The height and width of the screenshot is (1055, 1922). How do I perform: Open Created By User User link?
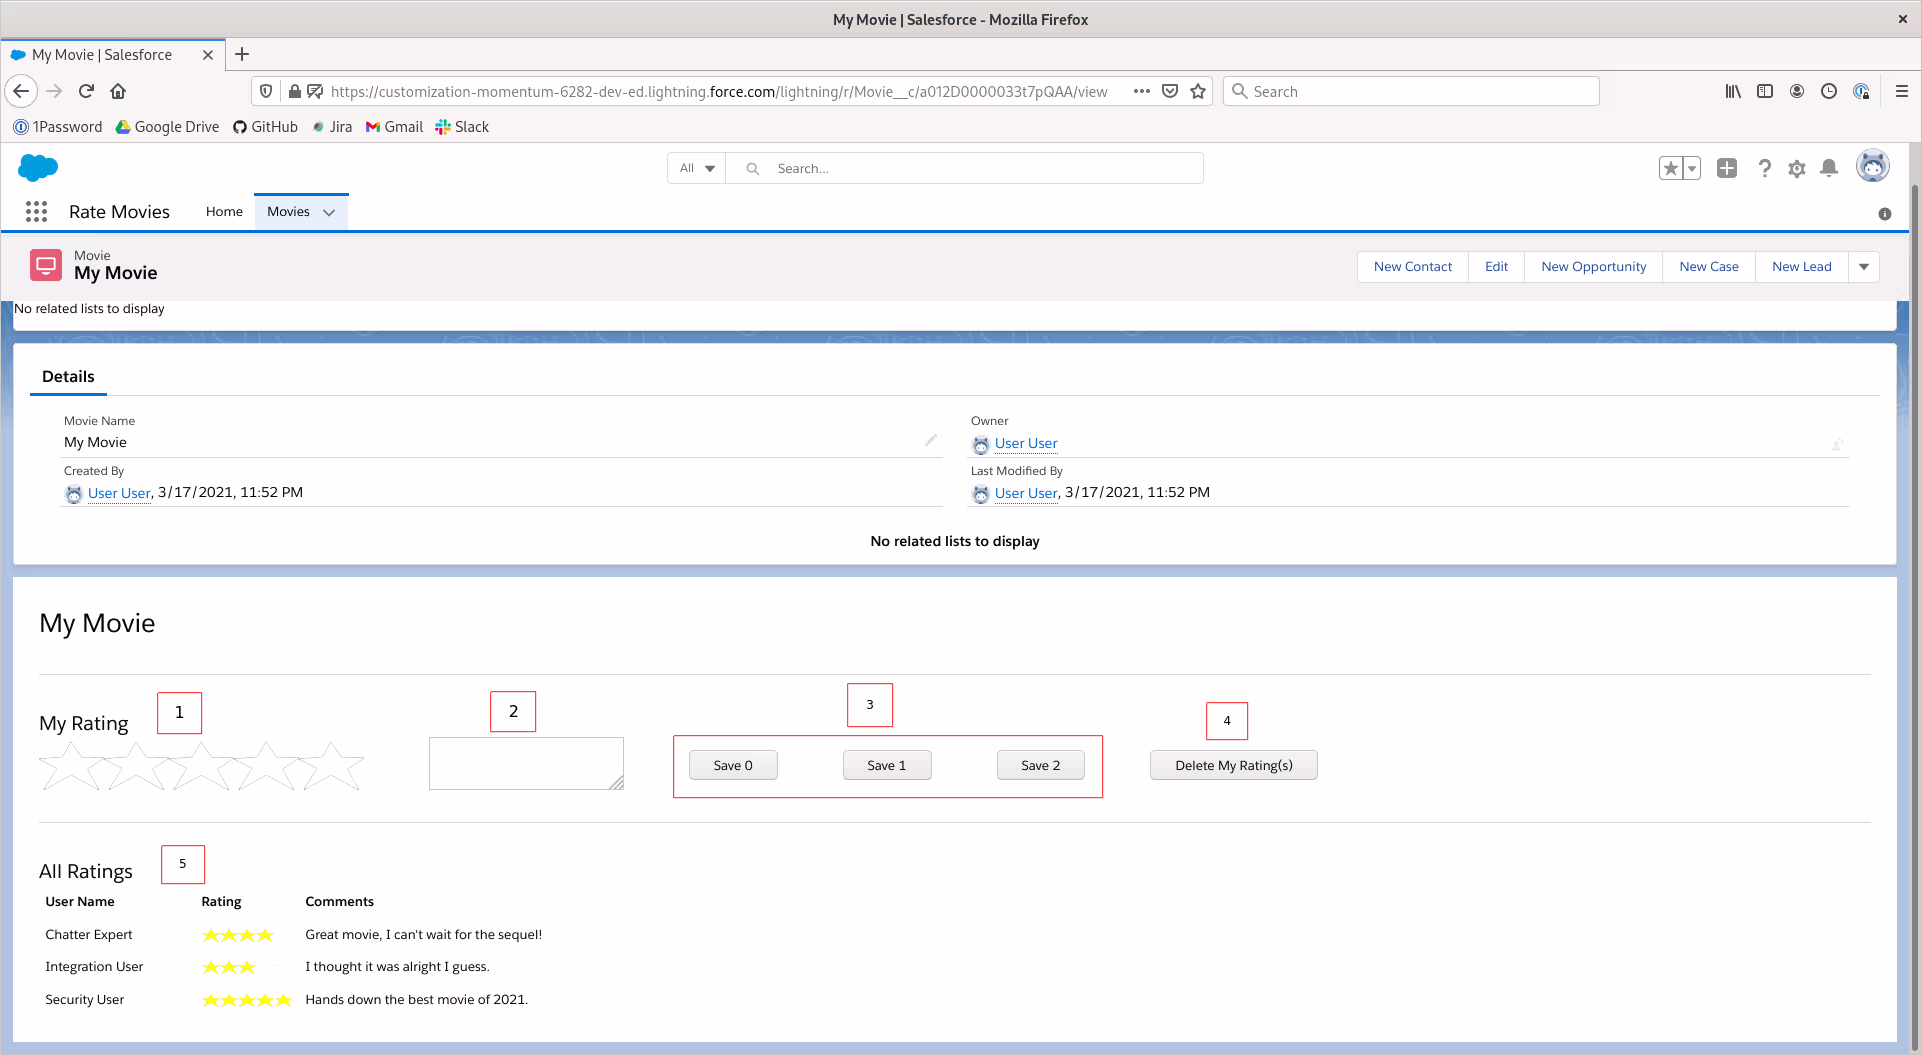click(119, 493)
